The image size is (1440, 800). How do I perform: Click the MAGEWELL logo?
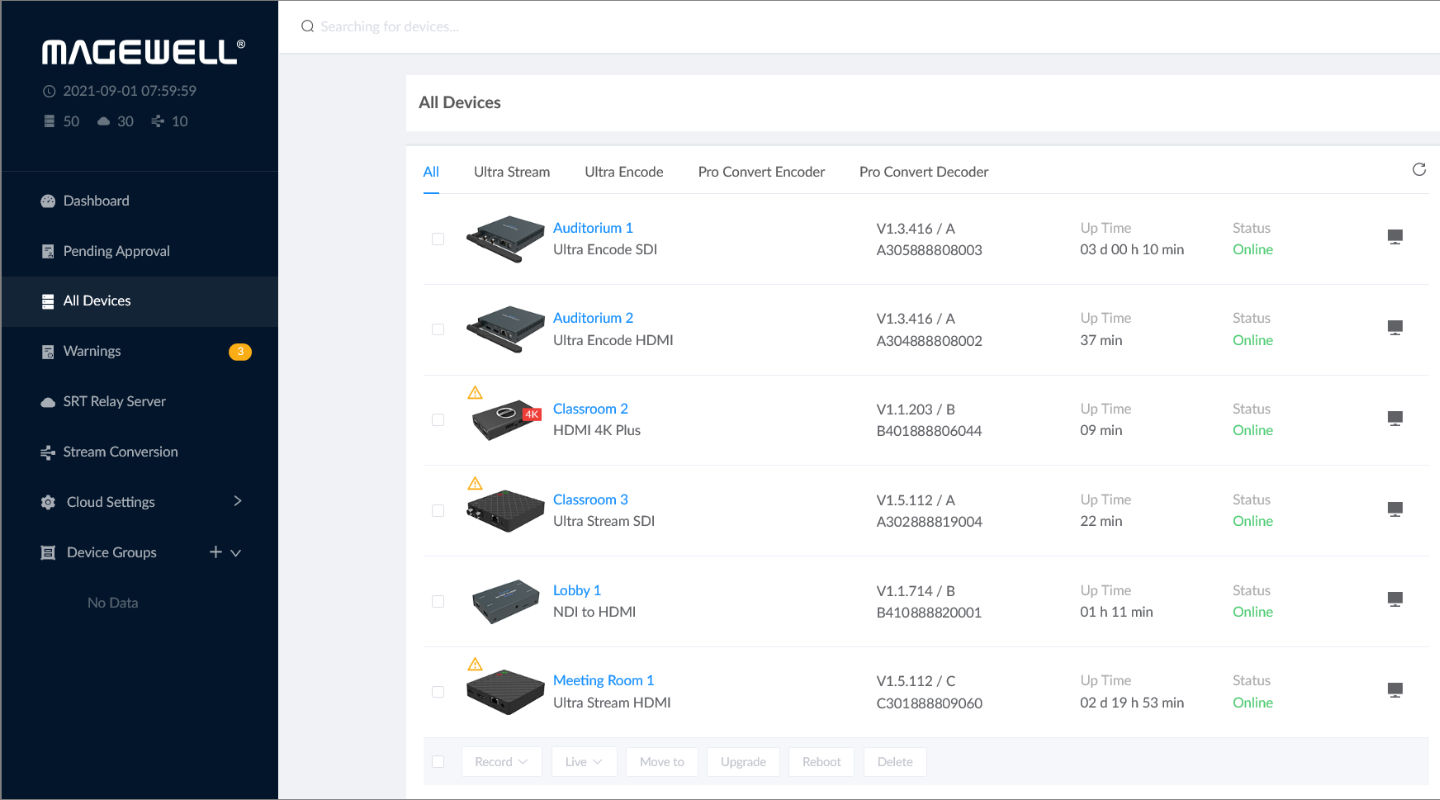(143, 51)
